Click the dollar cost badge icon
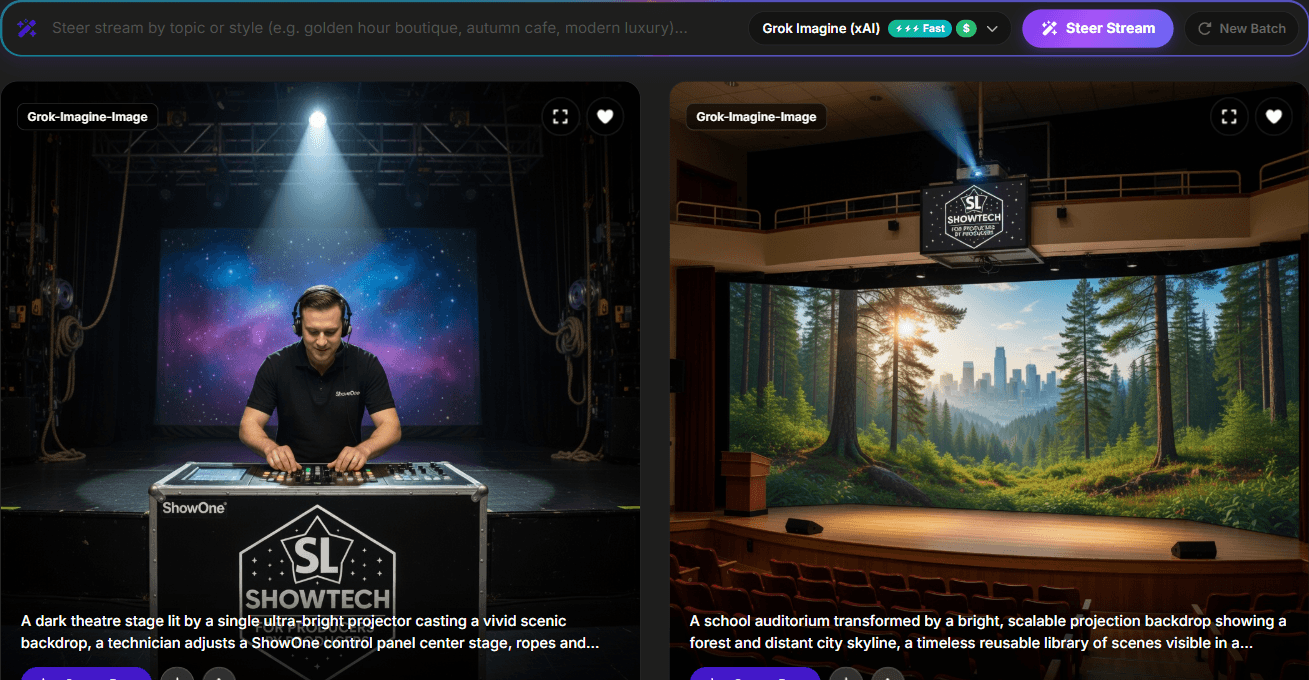Viewport: 1309px width, 680px height. point(966,28)
